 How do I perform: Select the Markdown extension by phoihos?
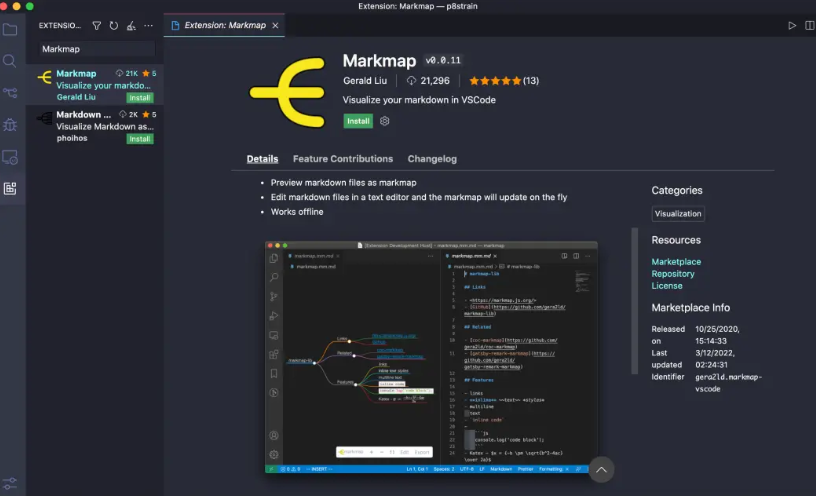(95, 126)
